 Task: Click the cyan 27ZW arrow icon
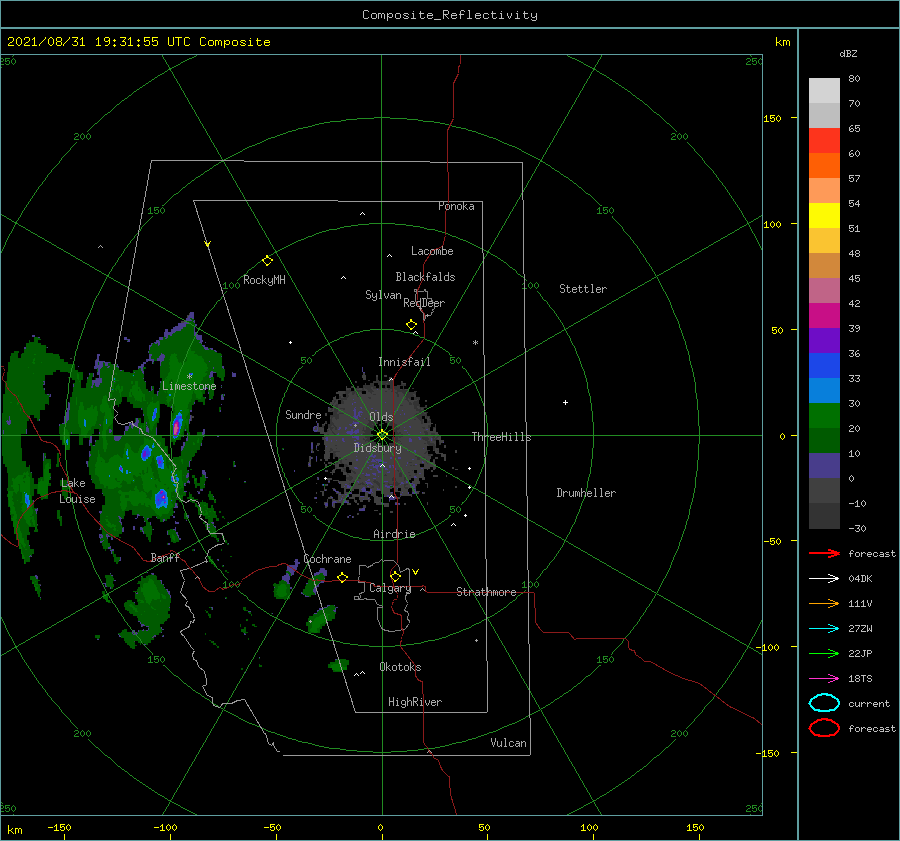coord(824,629)
